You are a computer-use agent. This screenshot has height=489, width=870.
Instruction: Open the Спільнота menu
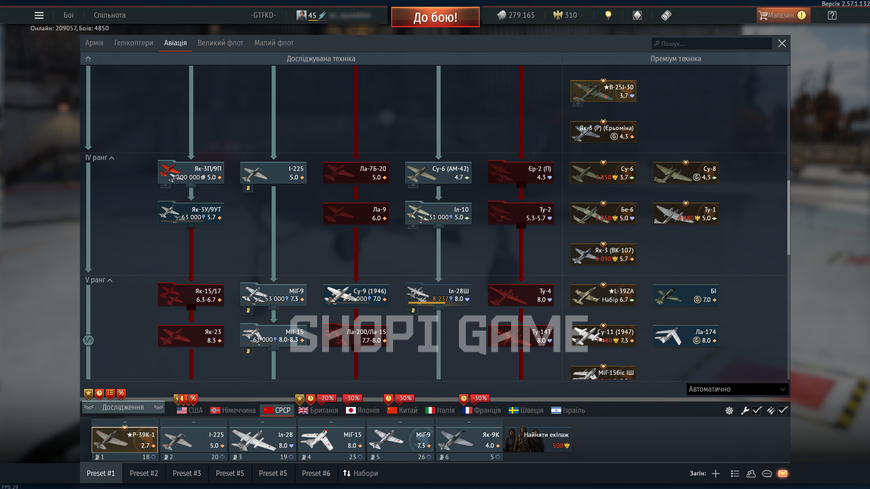click(x=109, y=16)
